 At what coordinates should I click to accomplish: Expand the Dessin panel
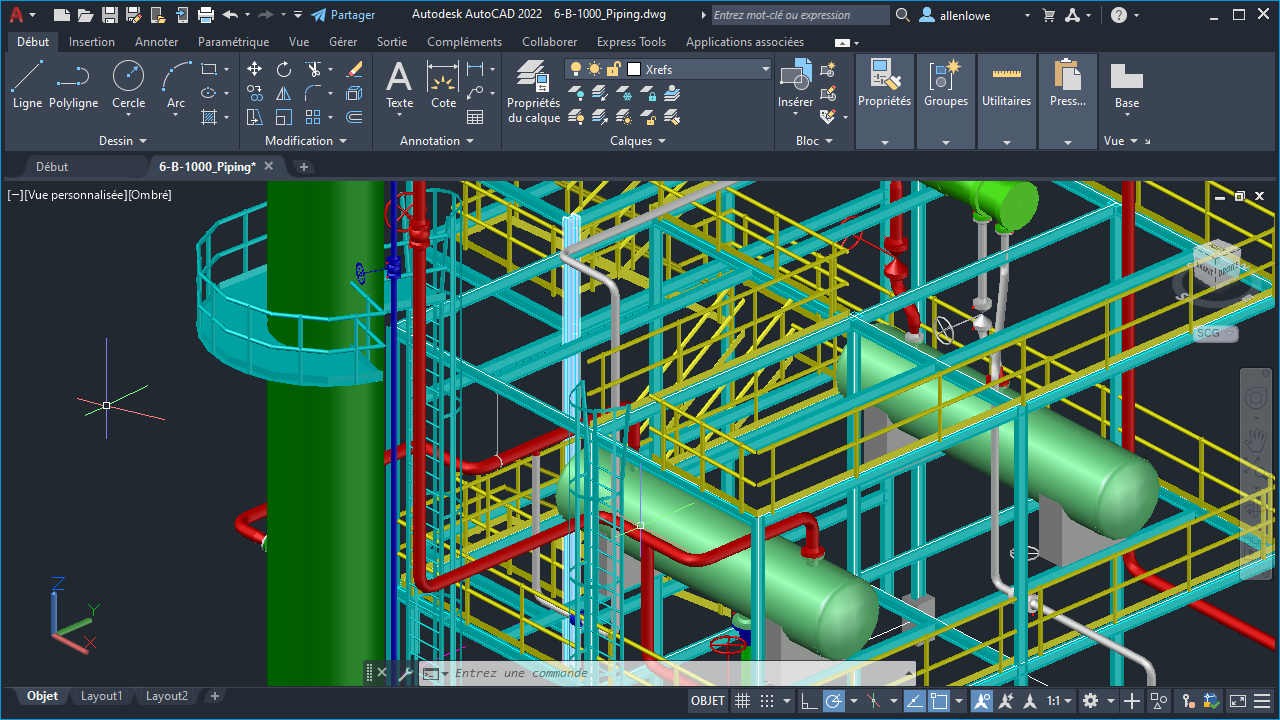[122, 141]
